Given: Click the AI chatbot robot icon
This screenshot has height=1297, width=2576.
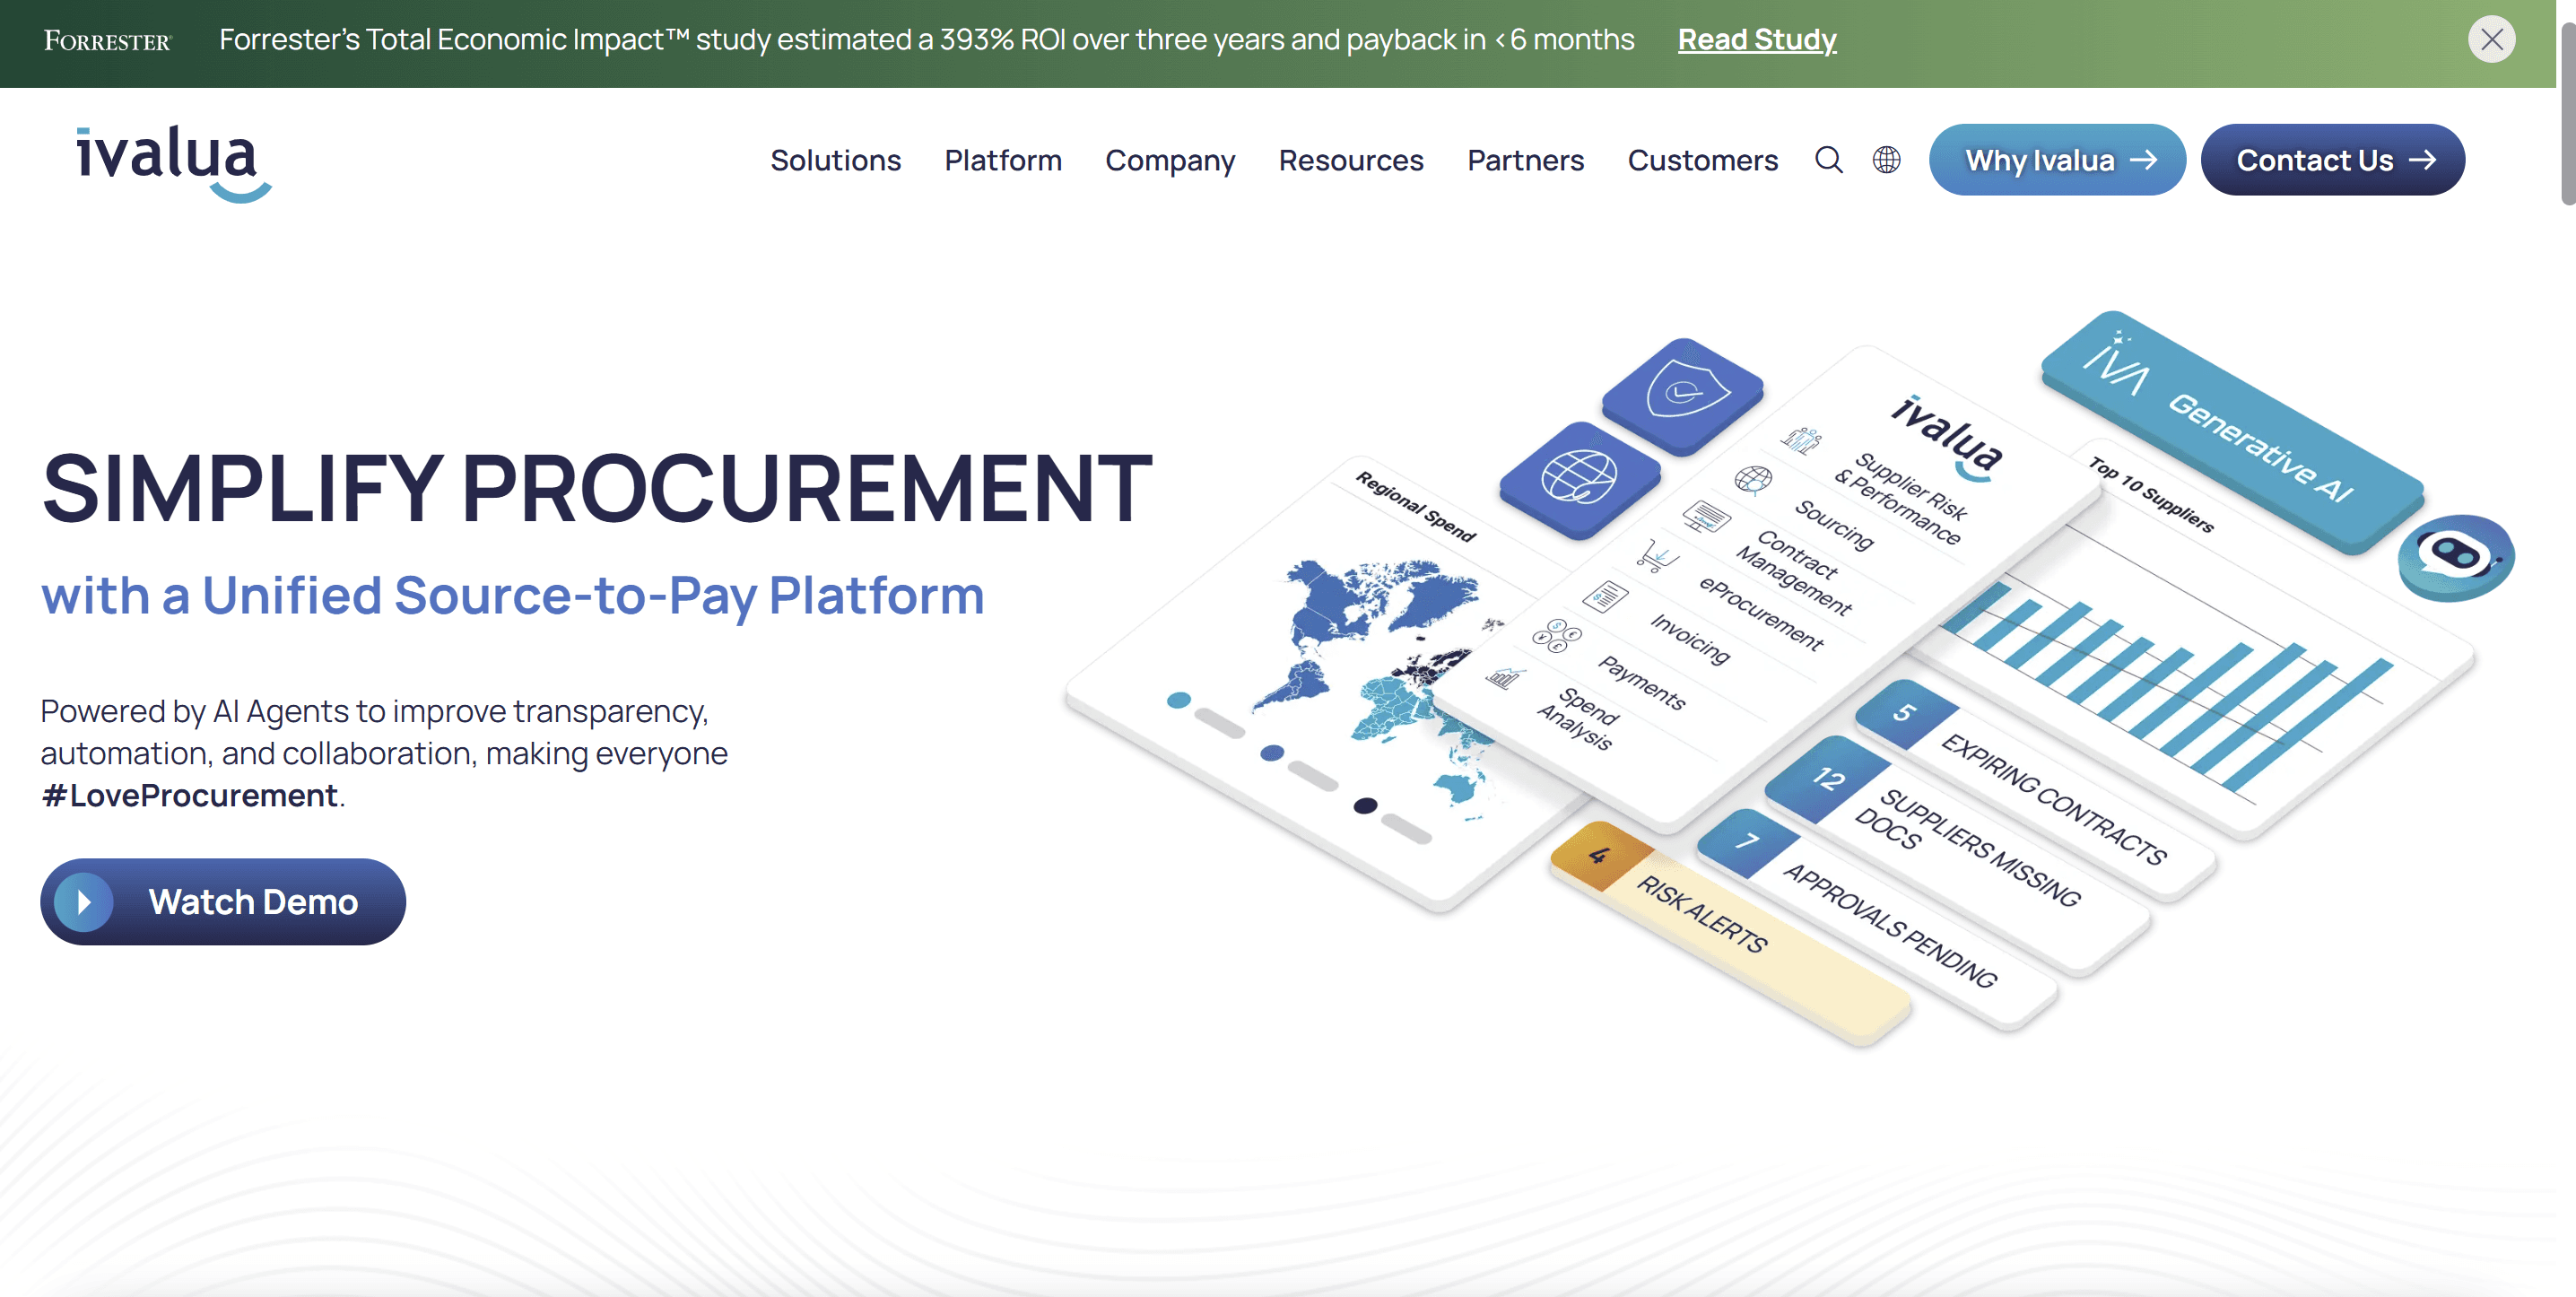Looking at the screenshot, I should pos(2455,556).
